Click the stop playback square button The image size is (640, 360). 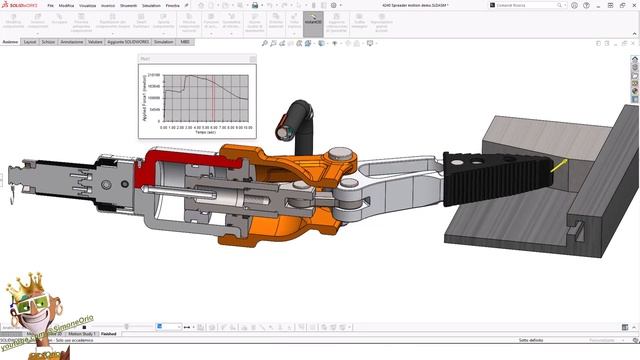coord(84,327)
